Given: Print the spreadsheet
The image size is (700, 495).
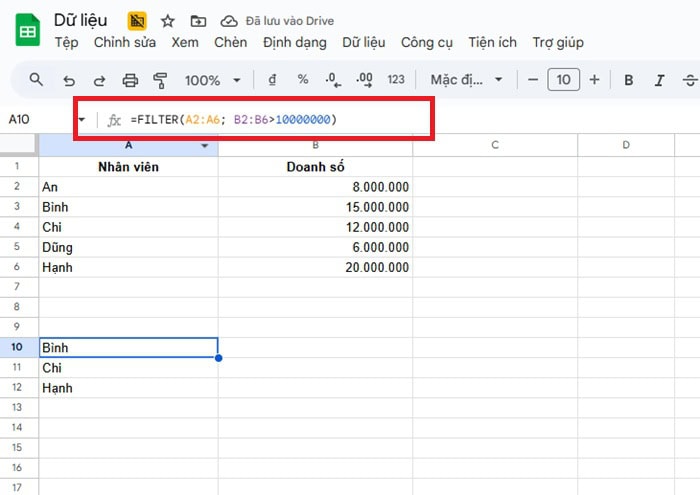Looking at the screenshot, I should (130, 80).
